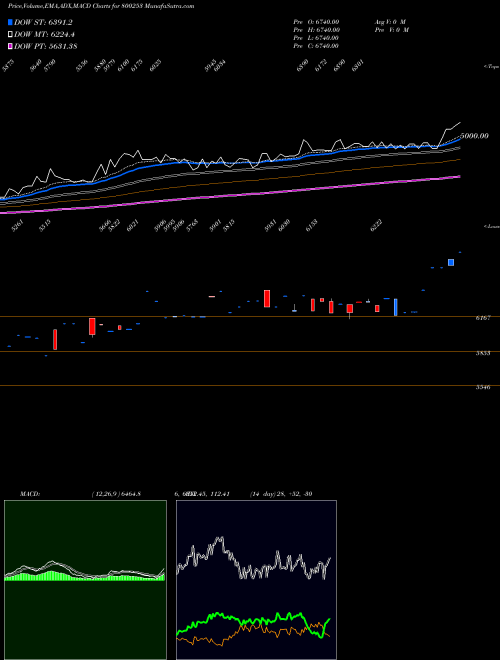500x660 pixels.
Task: Click the blue DOW ST legend swatch
Action: click(10, 22)
